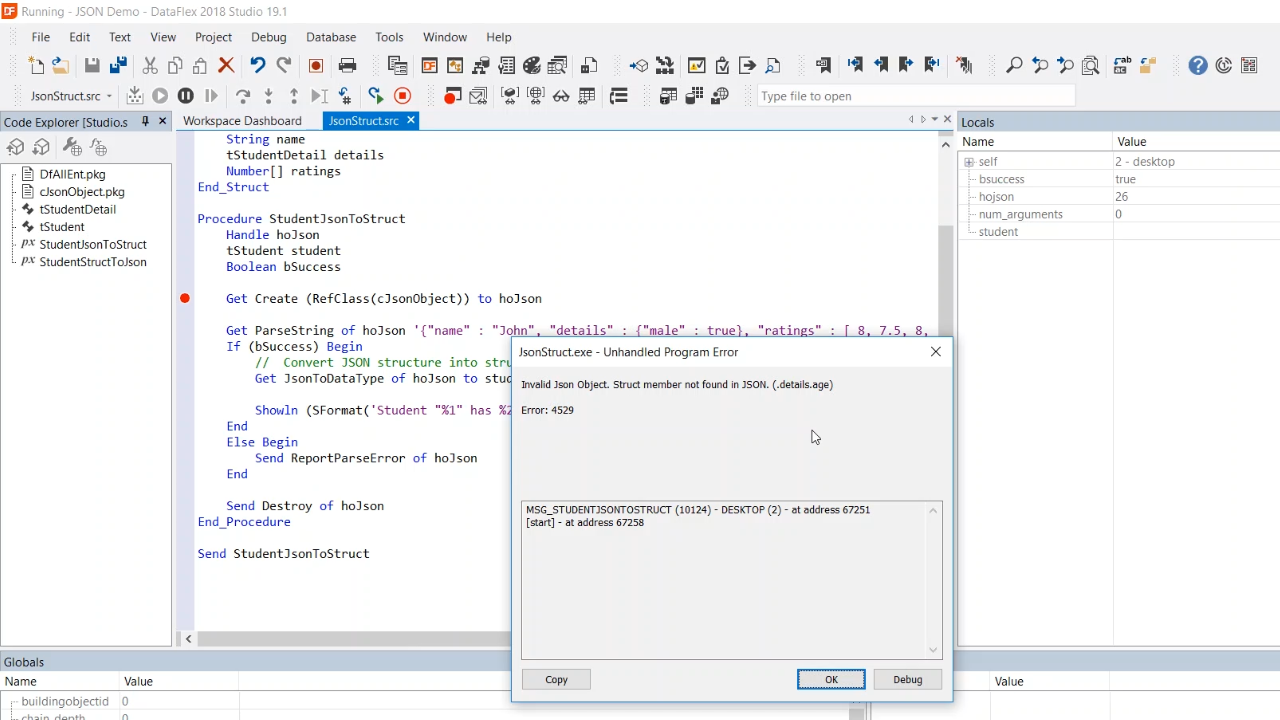The height and width of the screenshot is (720, 1280).
Task: Expand the self node in Locals
Action: coord(969,162)
